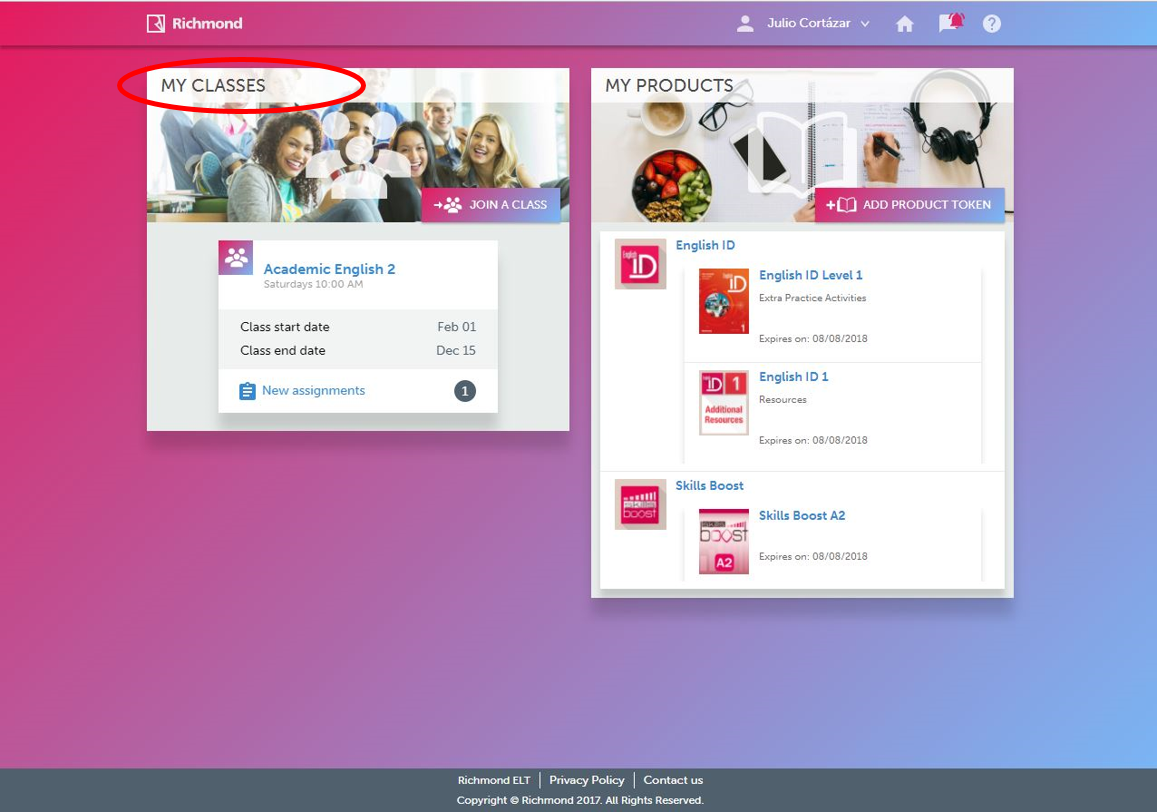1157x812 pixels.
Task: Open English ID 1 Additional Resources thumbnail
Action: pyautogui.click(x=723, y=403)
